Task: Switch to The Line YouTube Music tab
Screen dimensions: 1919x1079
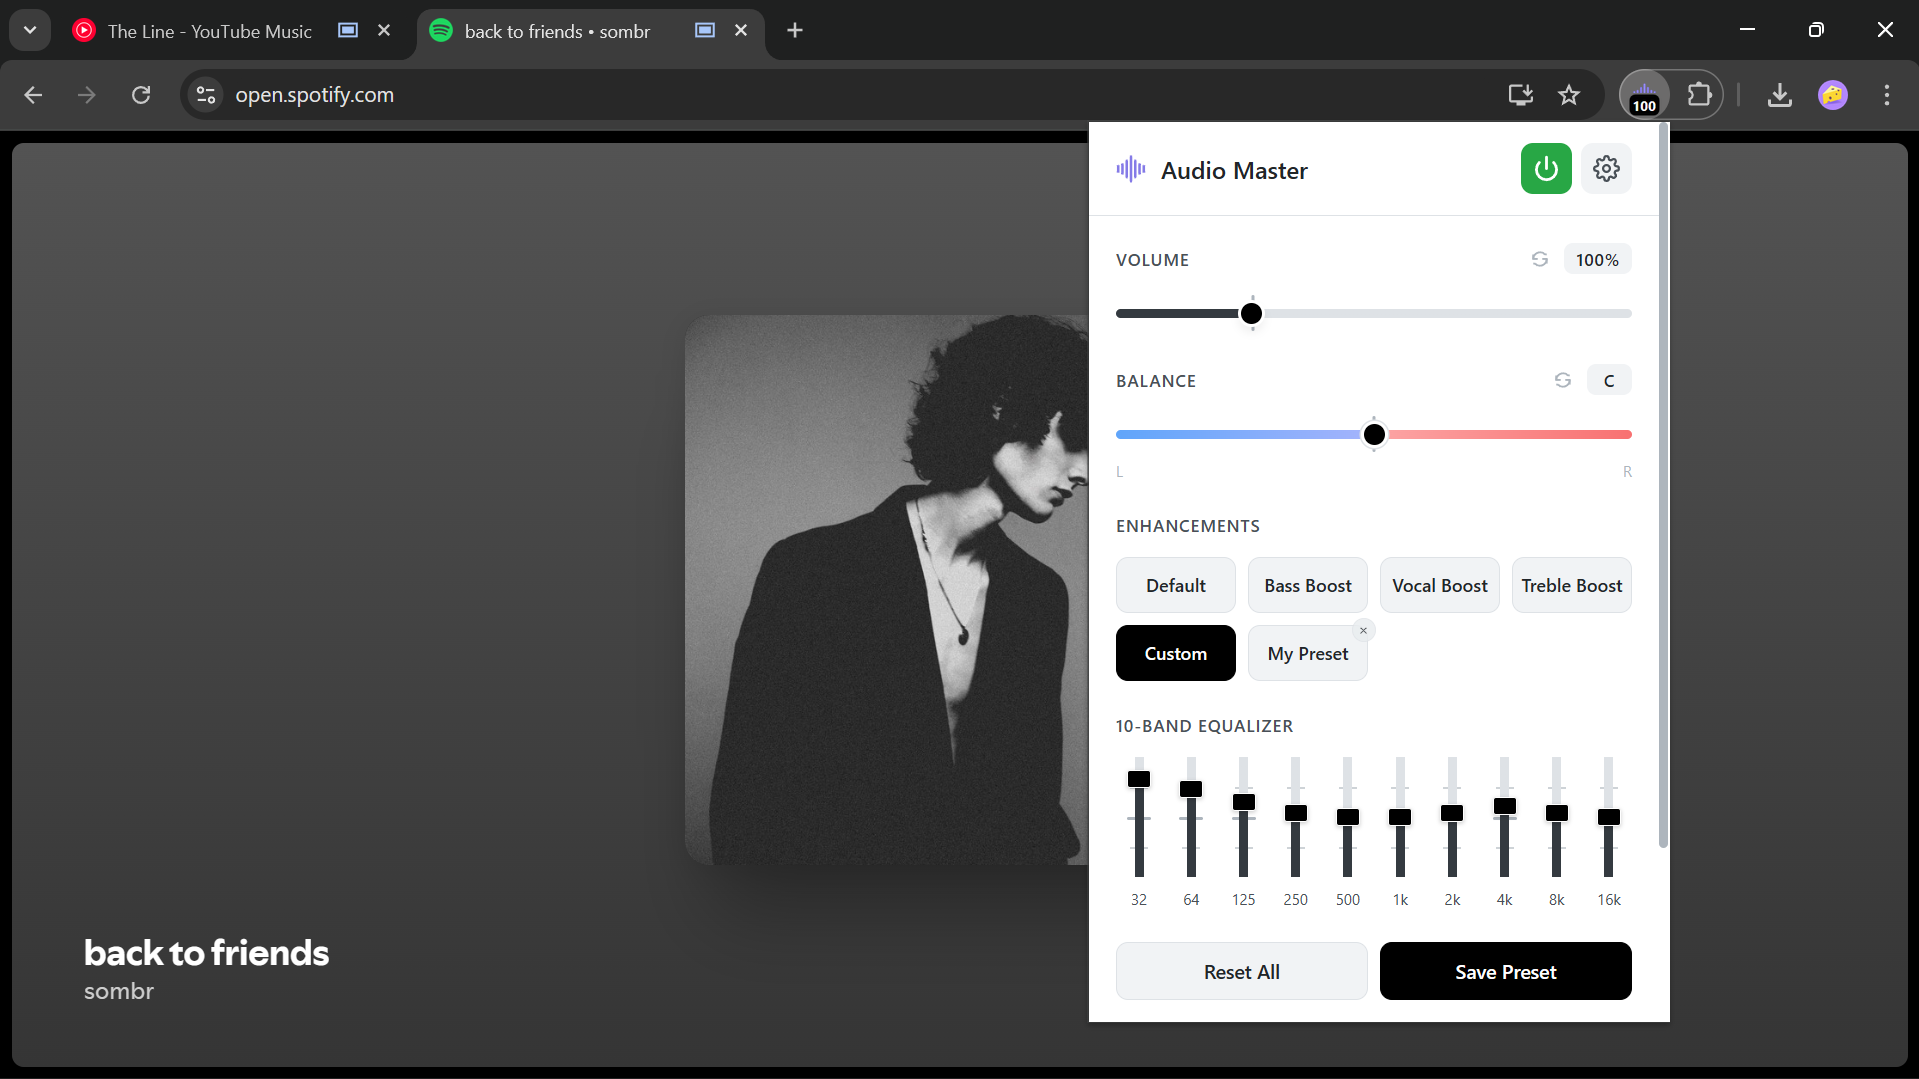Action: coord(210,32)
